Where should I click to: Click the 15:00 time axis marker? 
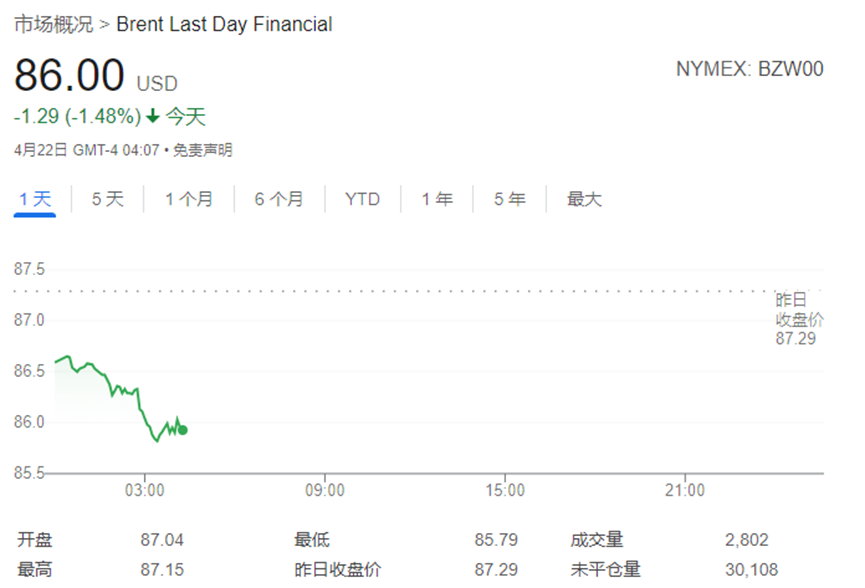point(505,490)
